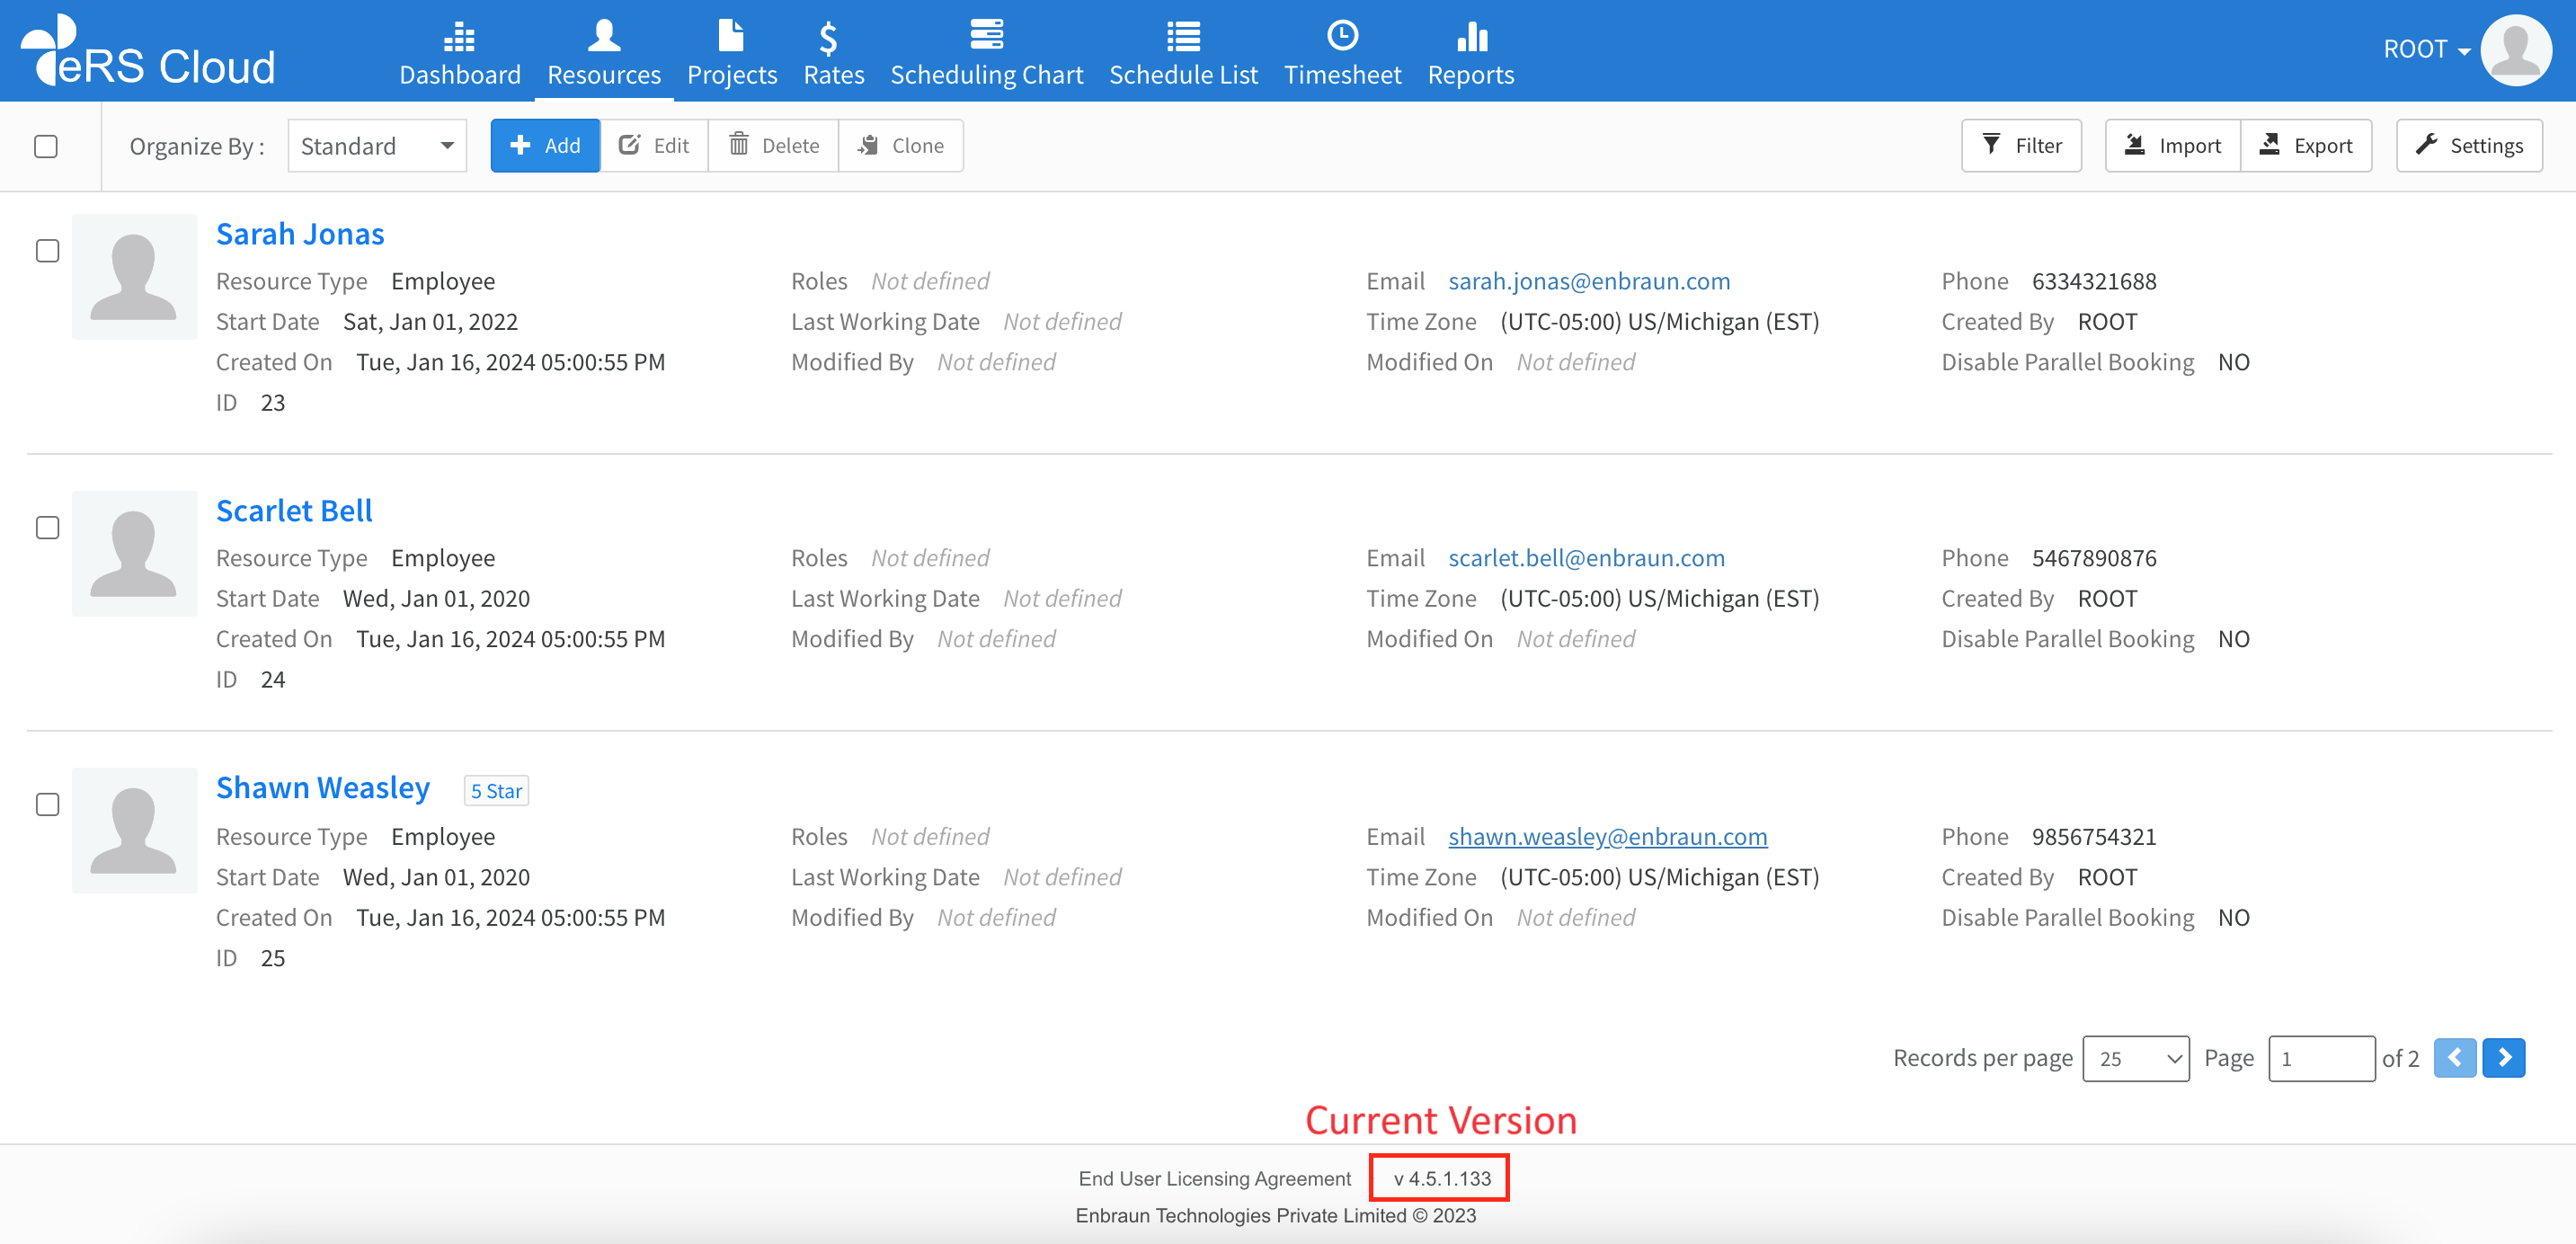
Task: Click the ID value 23
Action: (x=273, y=403)
